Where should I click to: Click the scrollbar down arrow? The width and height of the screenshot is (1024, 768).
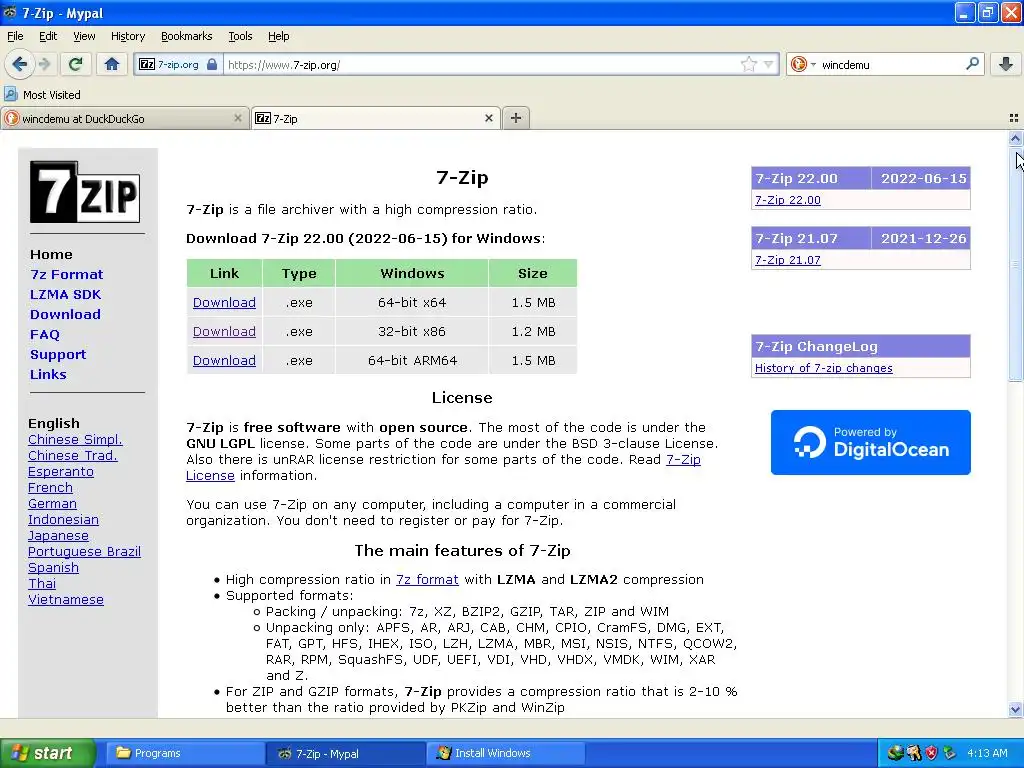[x=1015, y=709]
